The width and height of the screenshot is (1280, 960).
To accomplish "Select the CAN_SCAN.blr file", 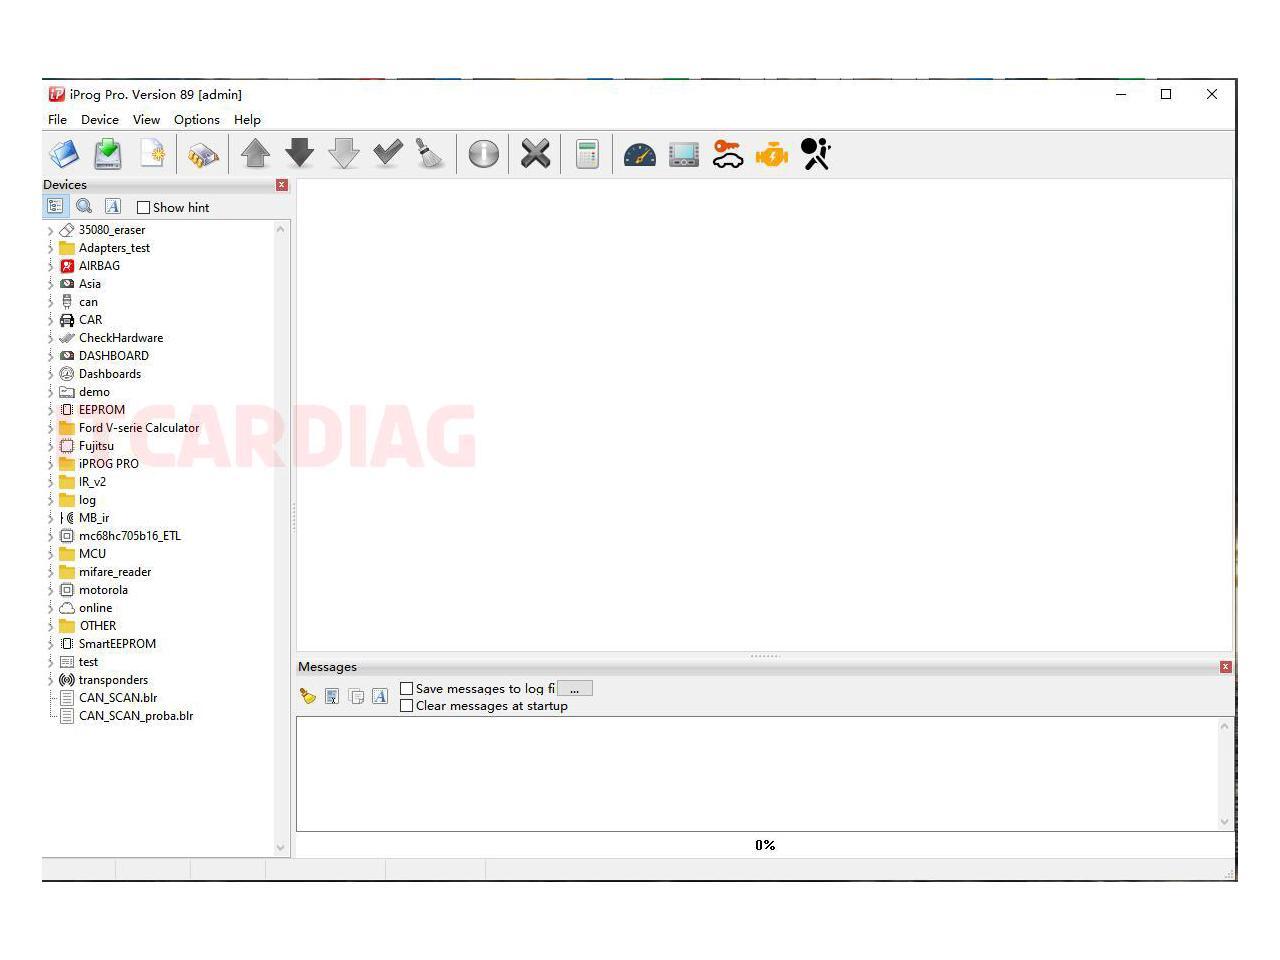I will pyautogui.click(x=118, y=698).
